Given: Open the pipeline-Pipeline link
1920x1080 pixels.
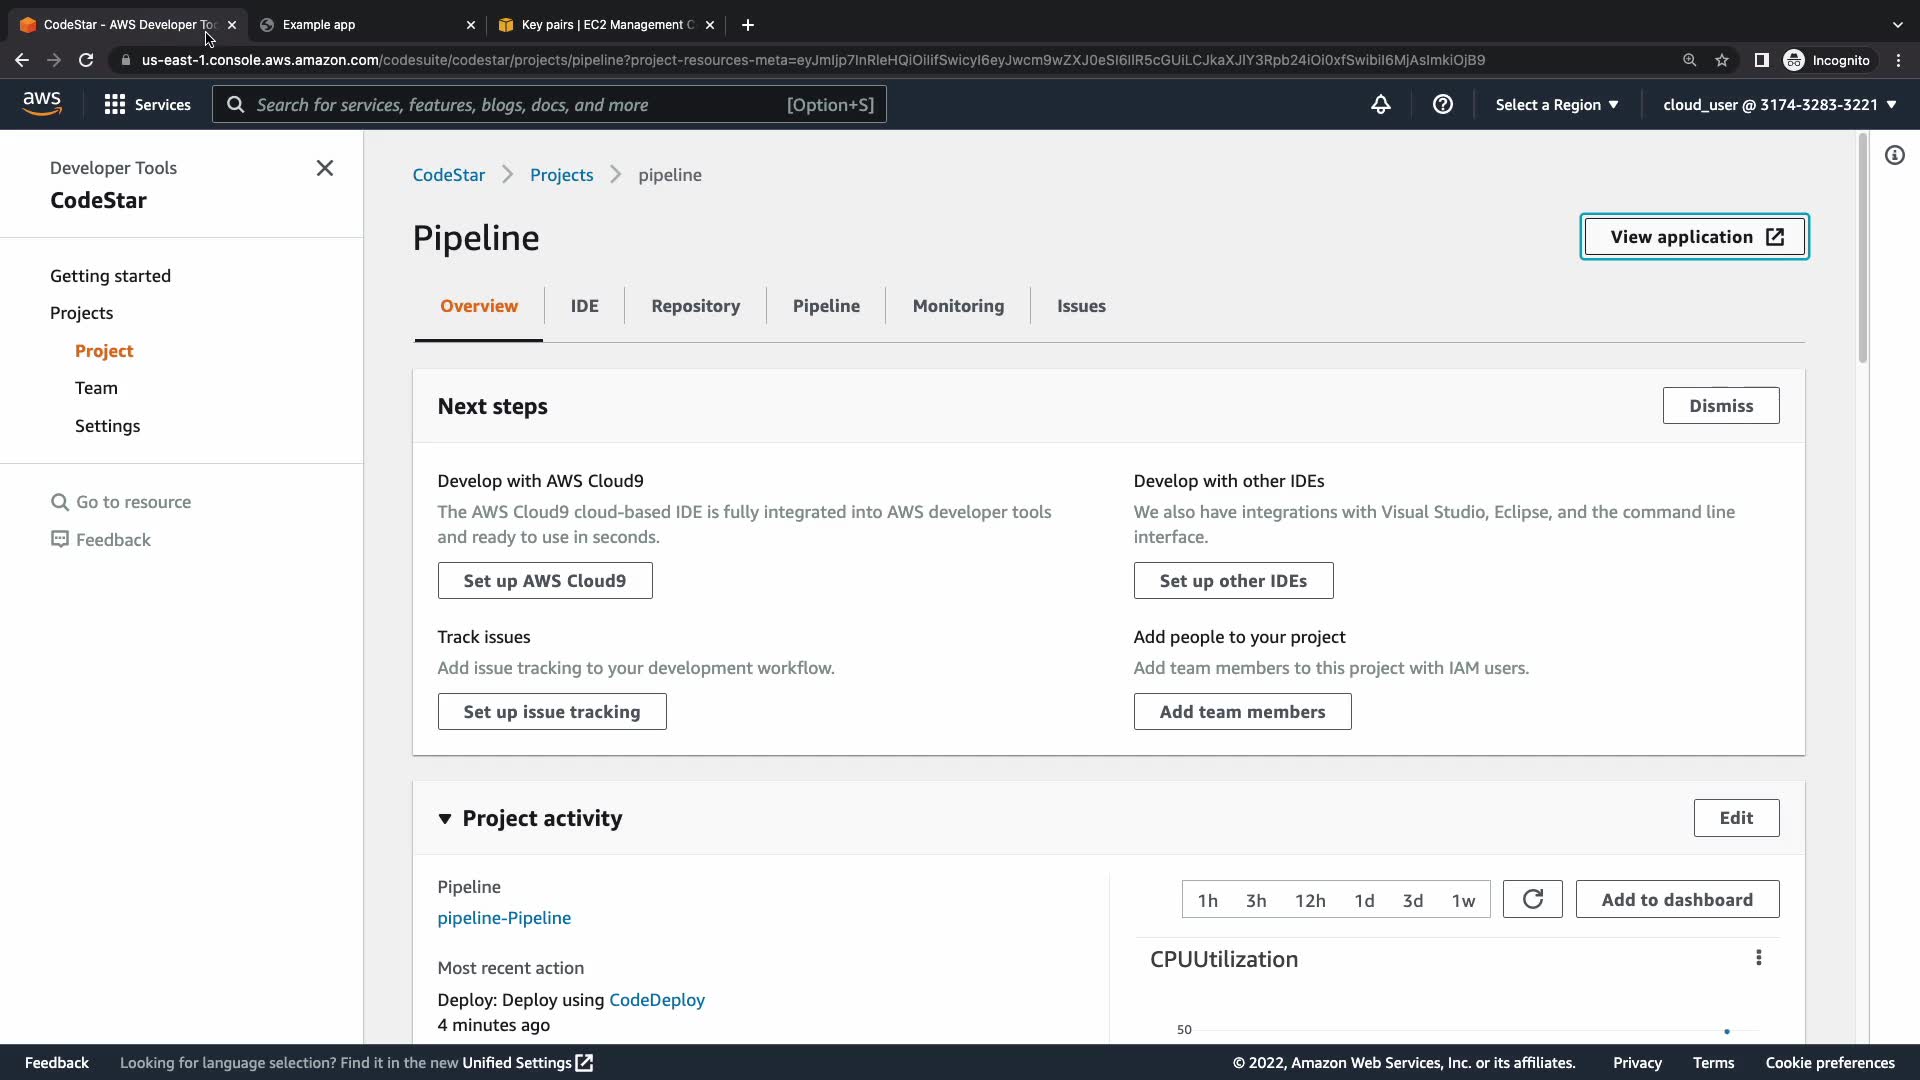Looking at the screenshot, I should (504, 918).
